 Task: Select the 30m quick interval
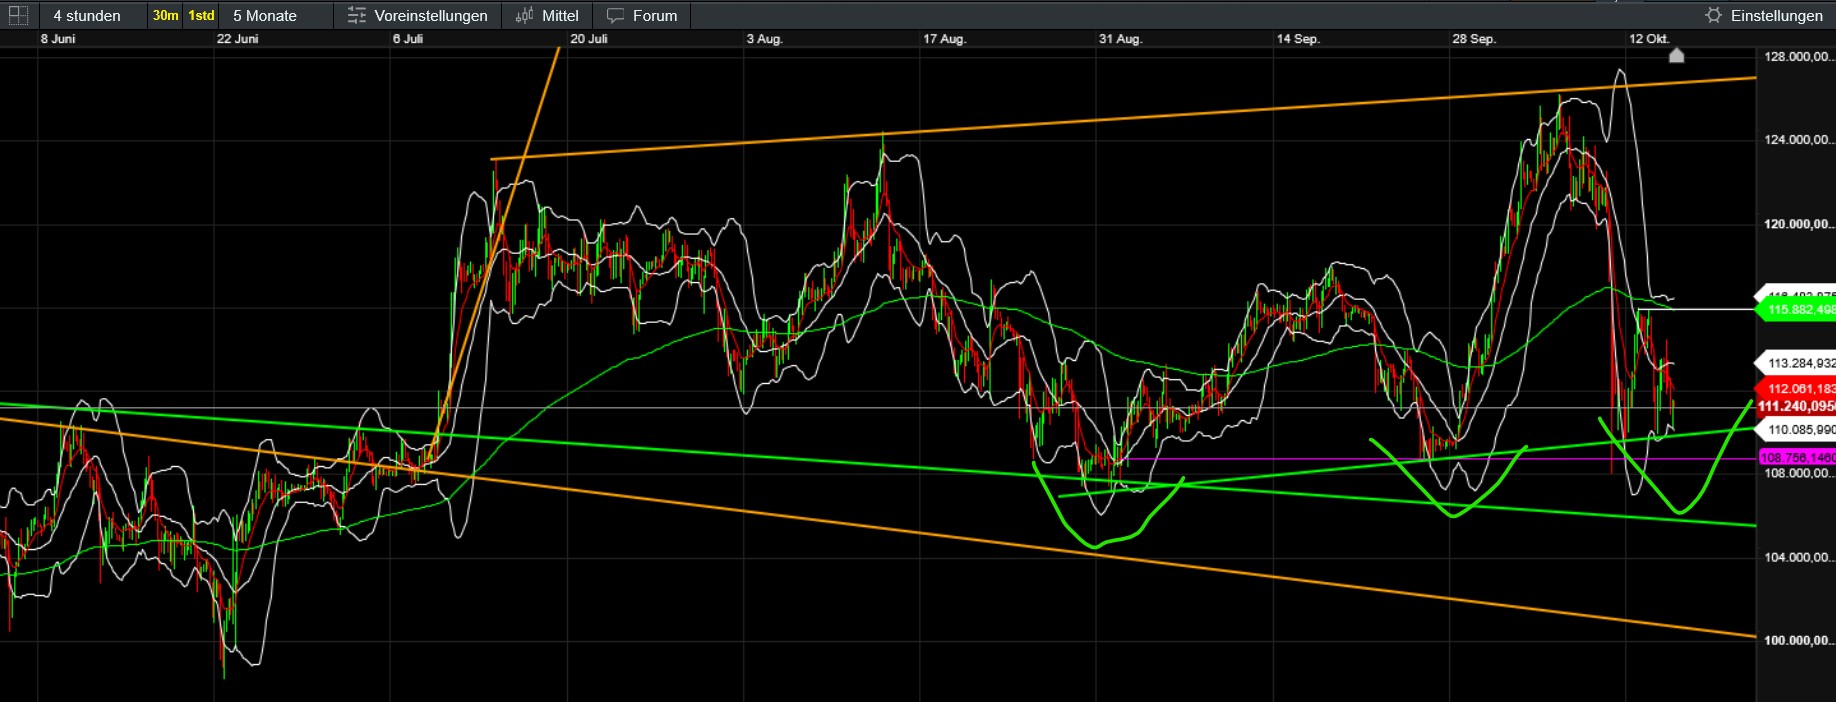click(x=165, y=16)
